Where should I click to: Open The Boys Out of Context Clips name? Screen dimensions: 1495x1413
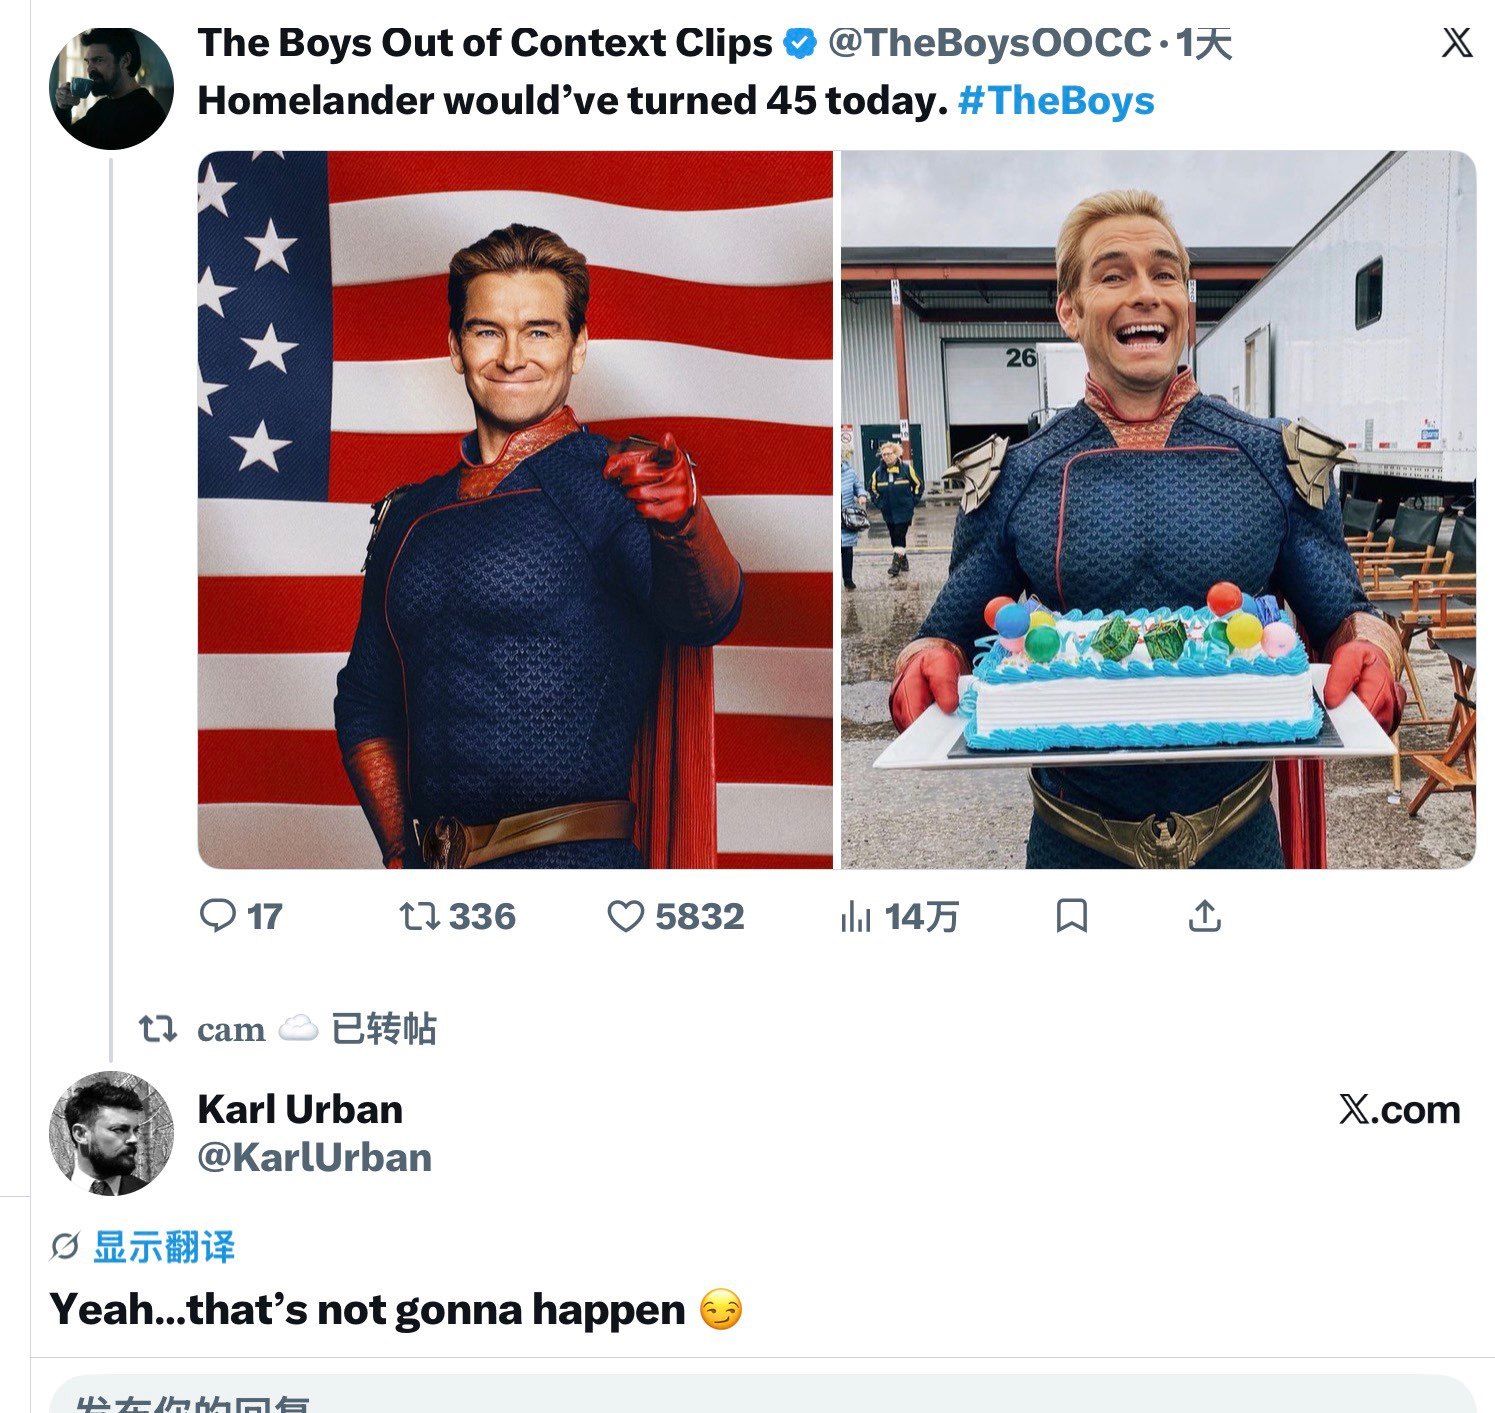pyautogui.click(x=485, y=43)
